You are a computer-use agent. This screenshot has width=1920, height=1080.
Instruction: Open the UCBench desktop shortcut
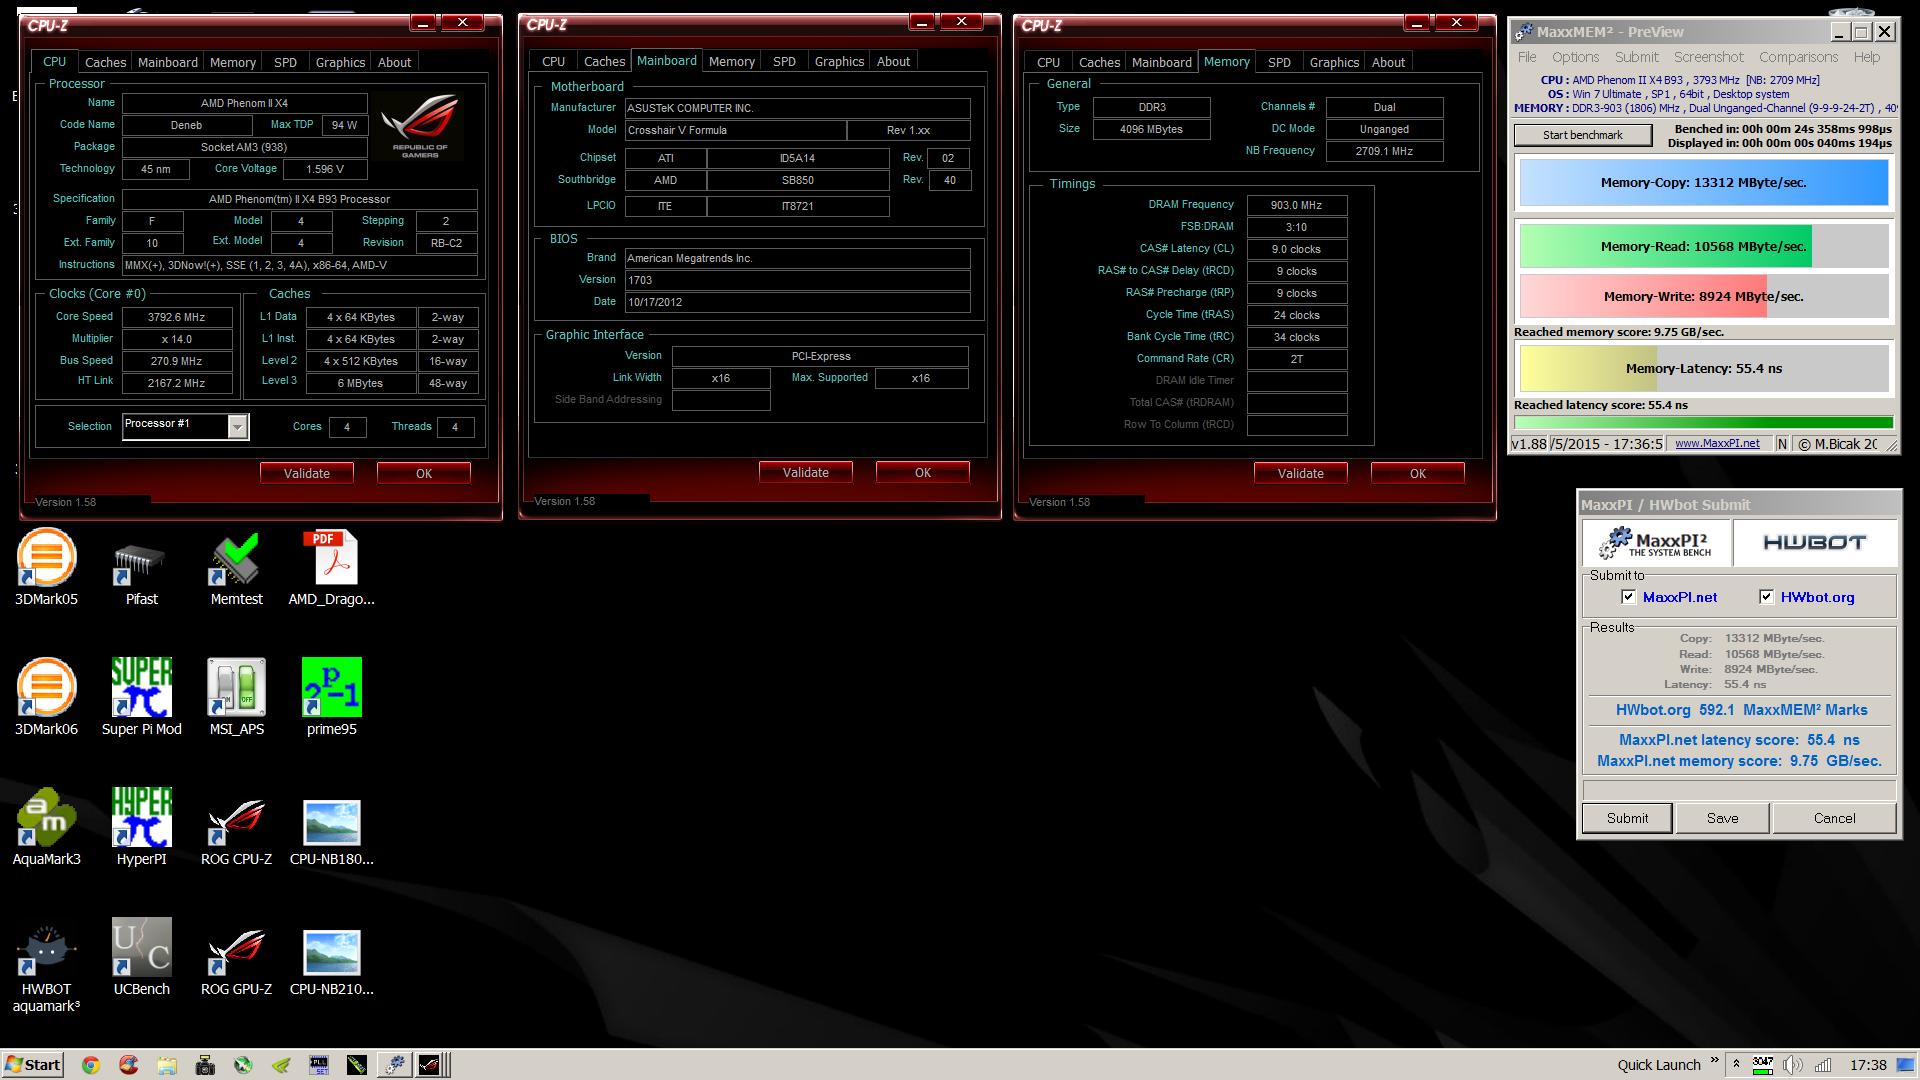coord(141,957)
